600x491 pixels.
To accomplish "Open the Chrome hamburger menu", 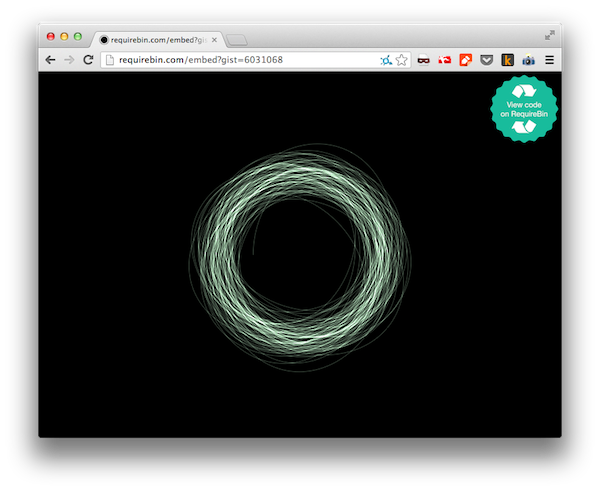I will click(549, 60).
